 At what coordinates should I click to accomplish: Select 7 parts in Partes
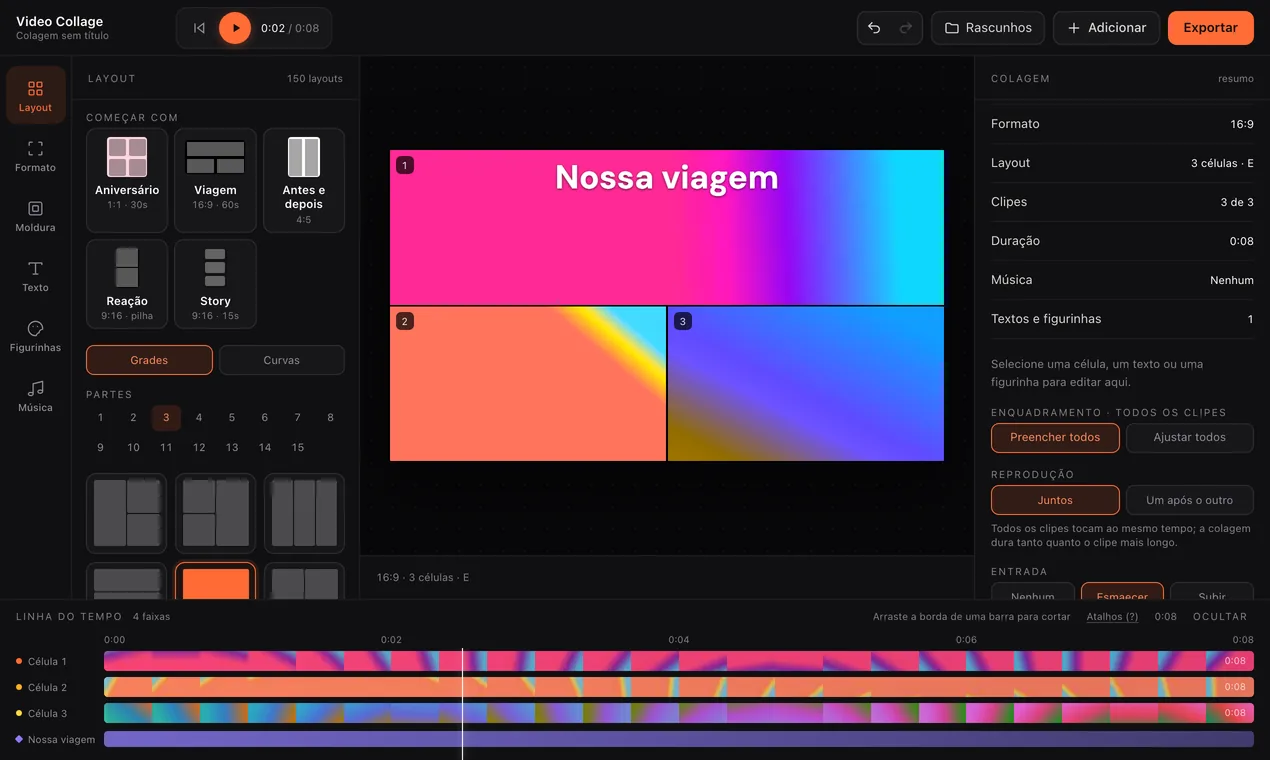[298, 417]
